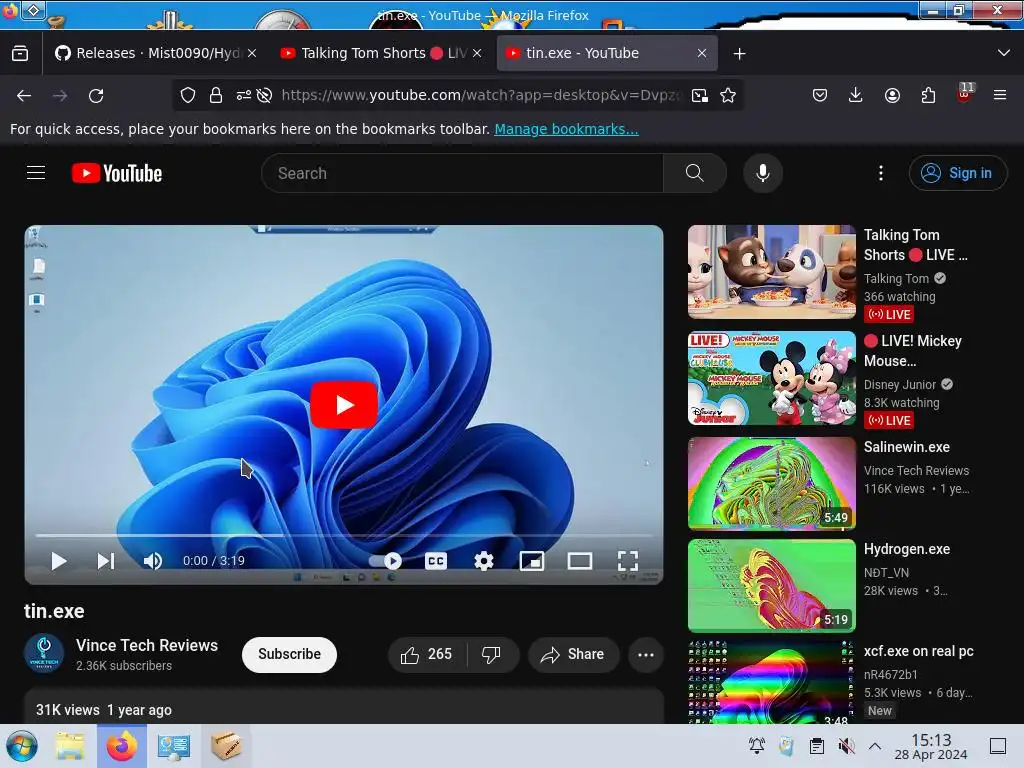This screenshot has width=1024, height=768.
Task: Open picture-in-picture from the address bar
Action: tap(699, 95)
